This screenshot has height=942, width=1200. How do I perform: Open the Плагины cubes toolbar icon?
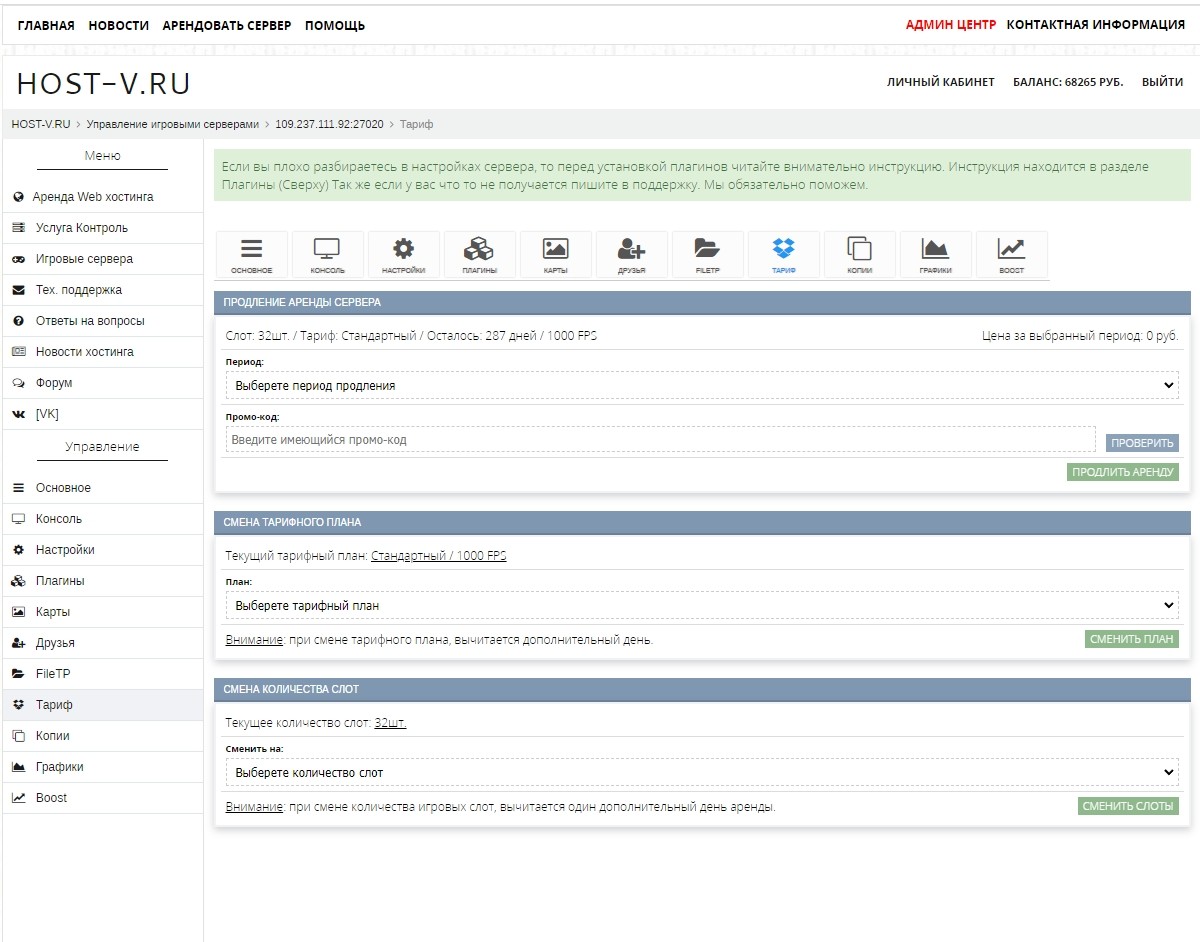[x=479, y=255]
